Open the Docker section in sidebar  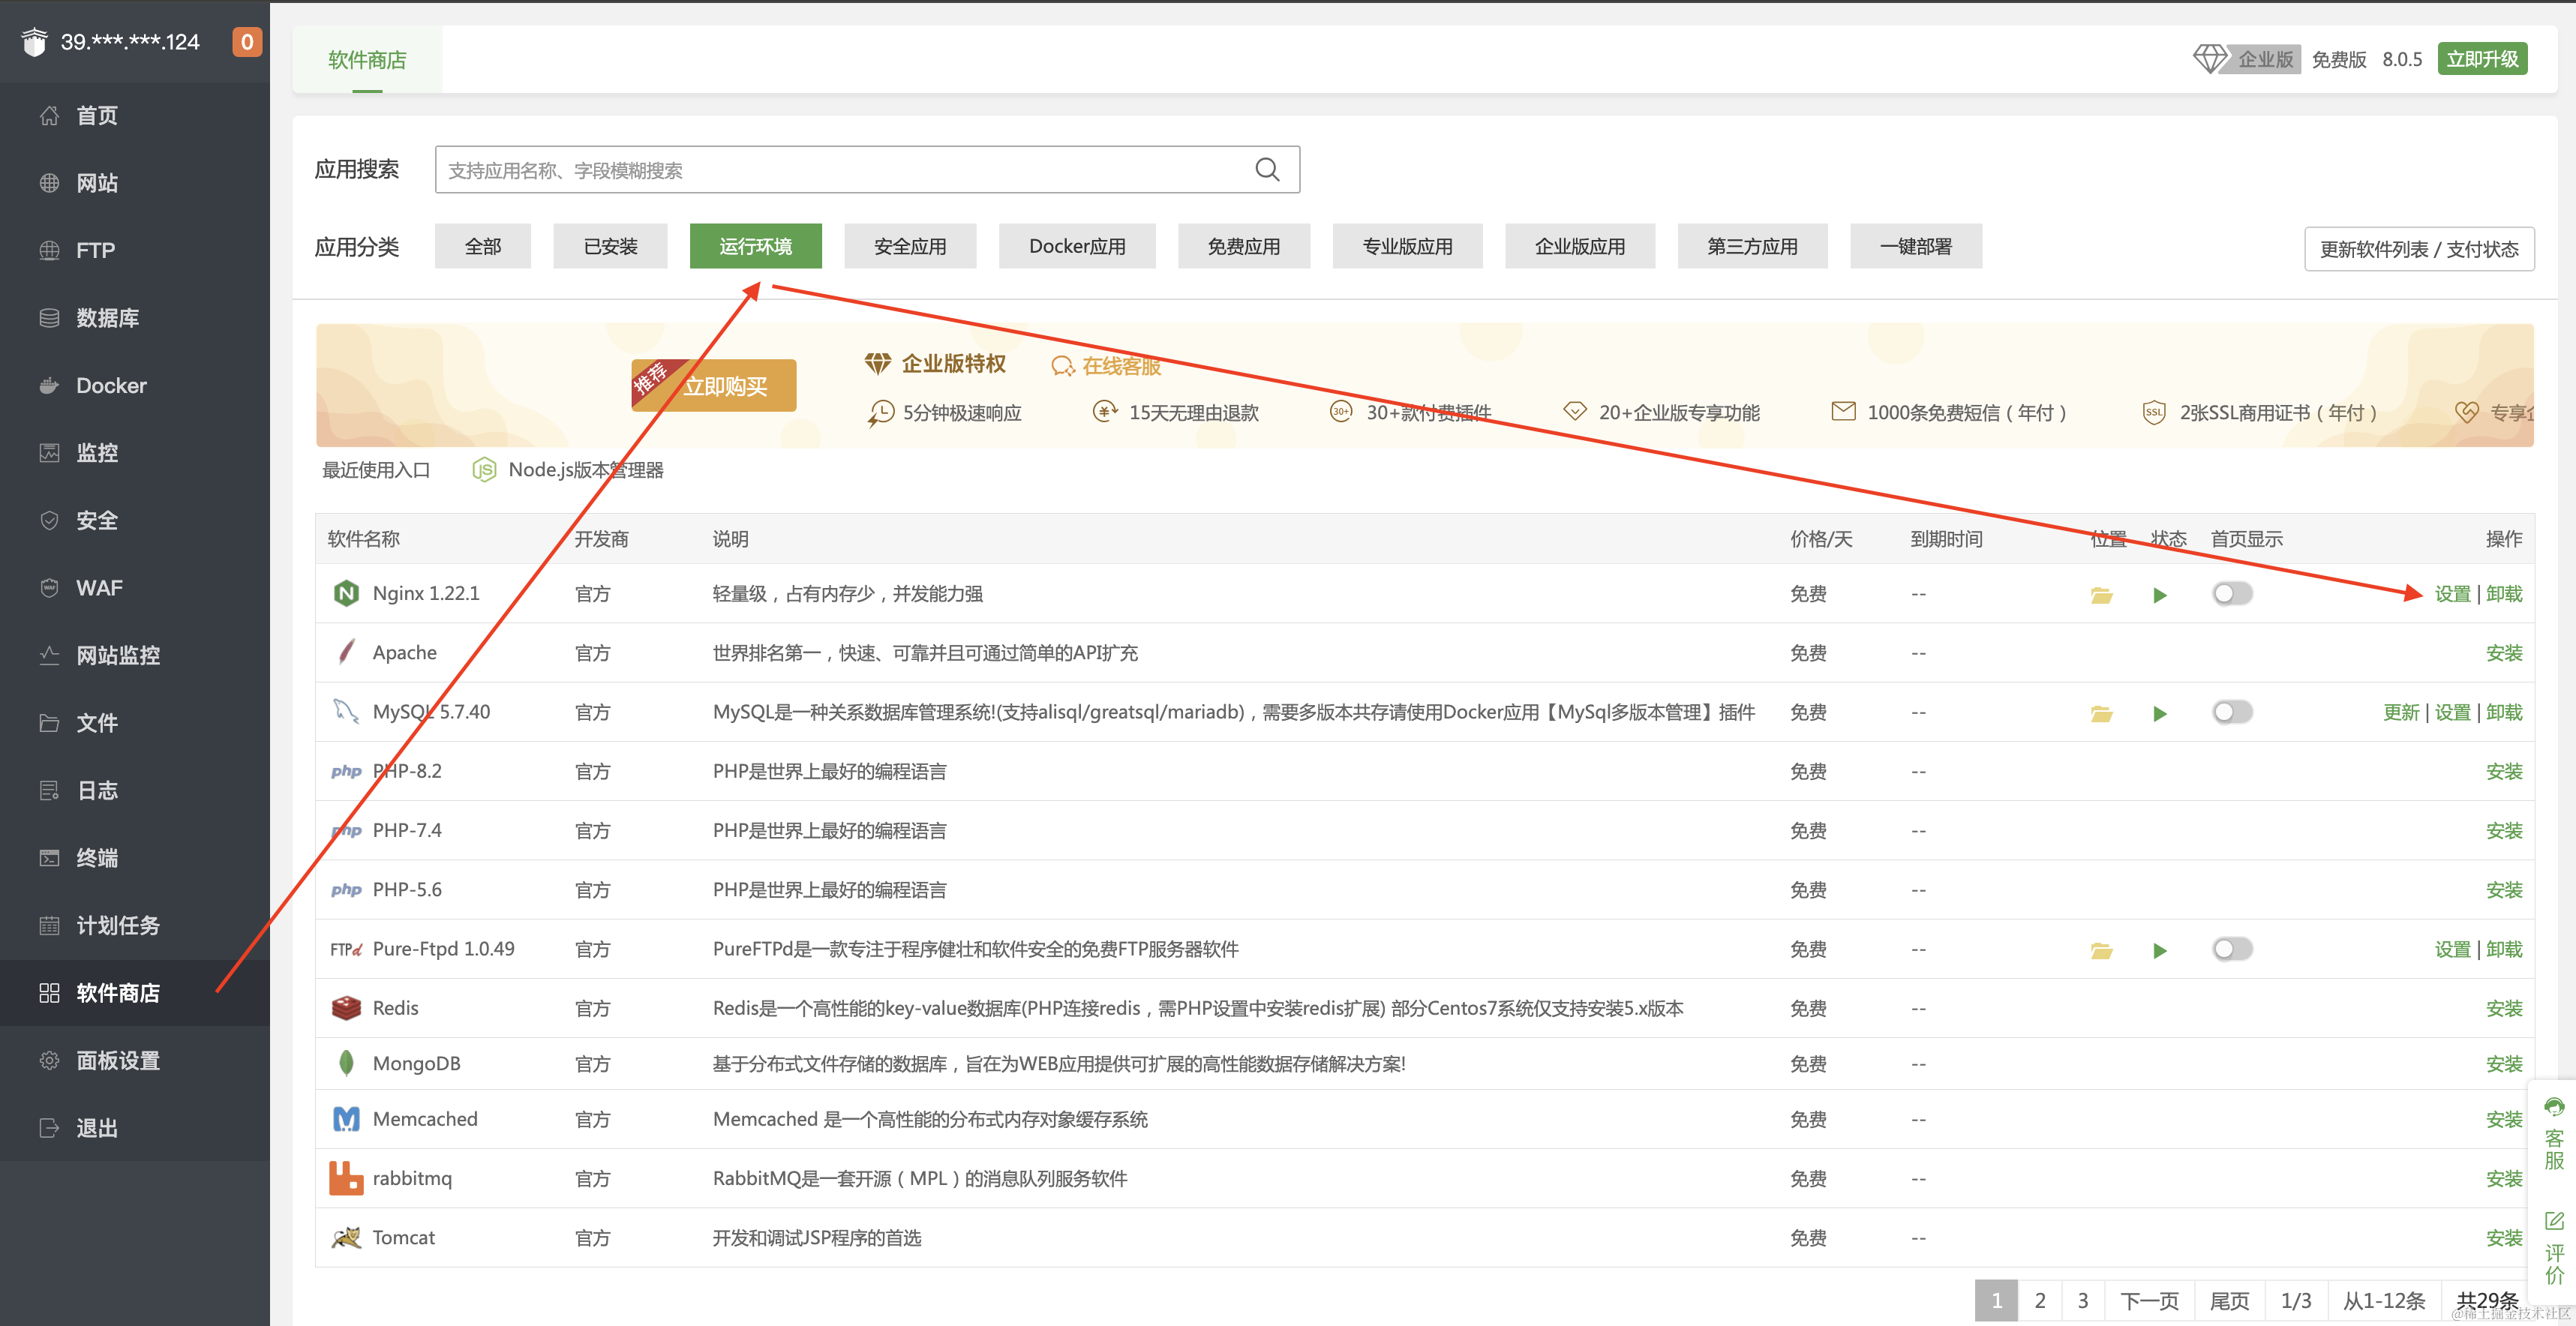[x=111, y=385]
